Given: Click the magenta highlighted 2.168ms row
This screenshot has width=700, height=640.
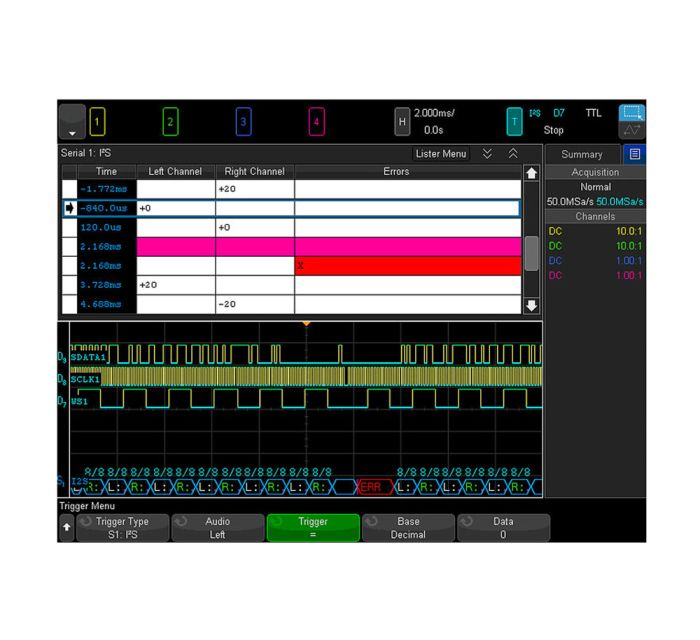Looking at the screenshot, I should pos(292,247).
